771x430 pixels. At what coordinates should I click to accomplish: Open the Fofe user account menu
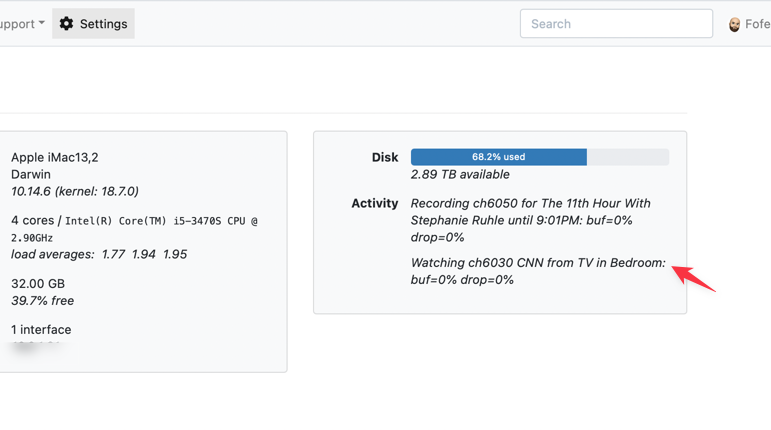pyautogui.click(x=757, y=24)
